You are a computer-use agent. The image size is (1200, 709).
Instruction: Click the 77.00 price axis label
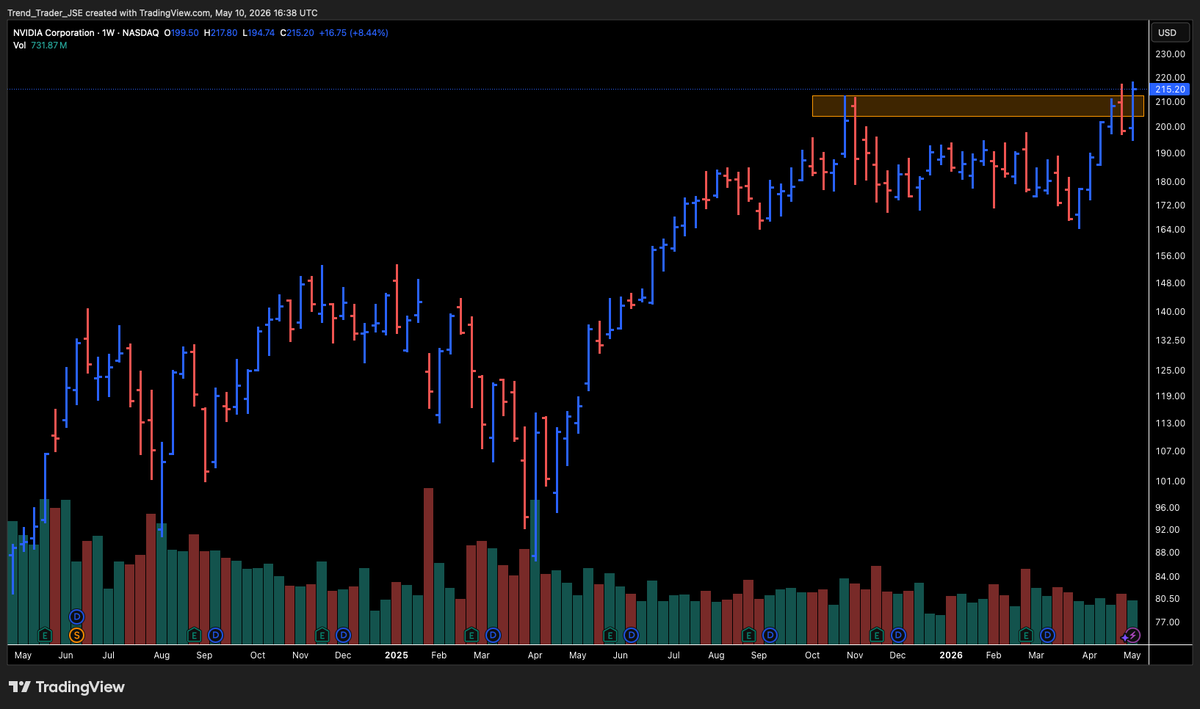click(1168, 622)
